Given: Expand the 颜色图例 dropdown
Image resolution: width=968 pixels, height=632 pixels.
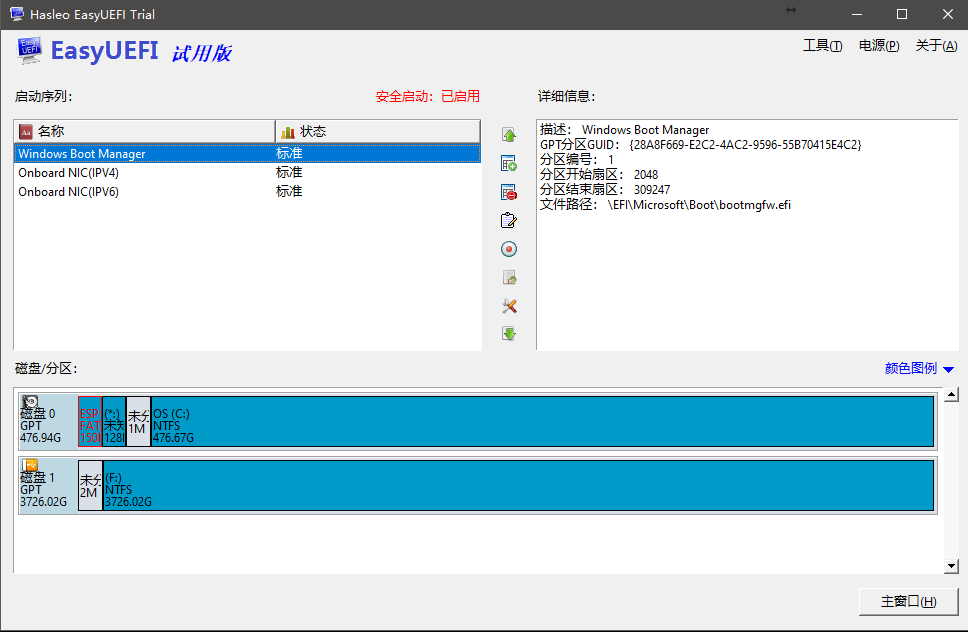Looking at the screenshot, I should pos(919,368).
